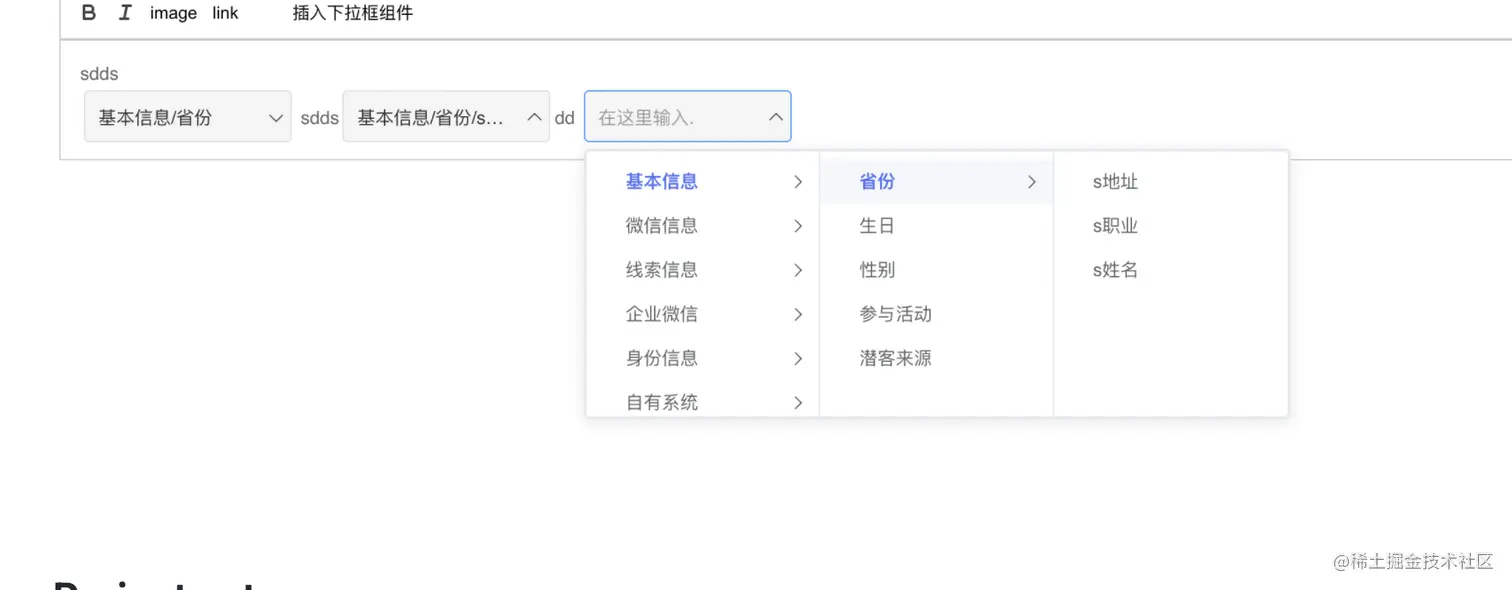Click the up arrow in the 在这里输入 cascader
1512x590 pixels.
775,117
